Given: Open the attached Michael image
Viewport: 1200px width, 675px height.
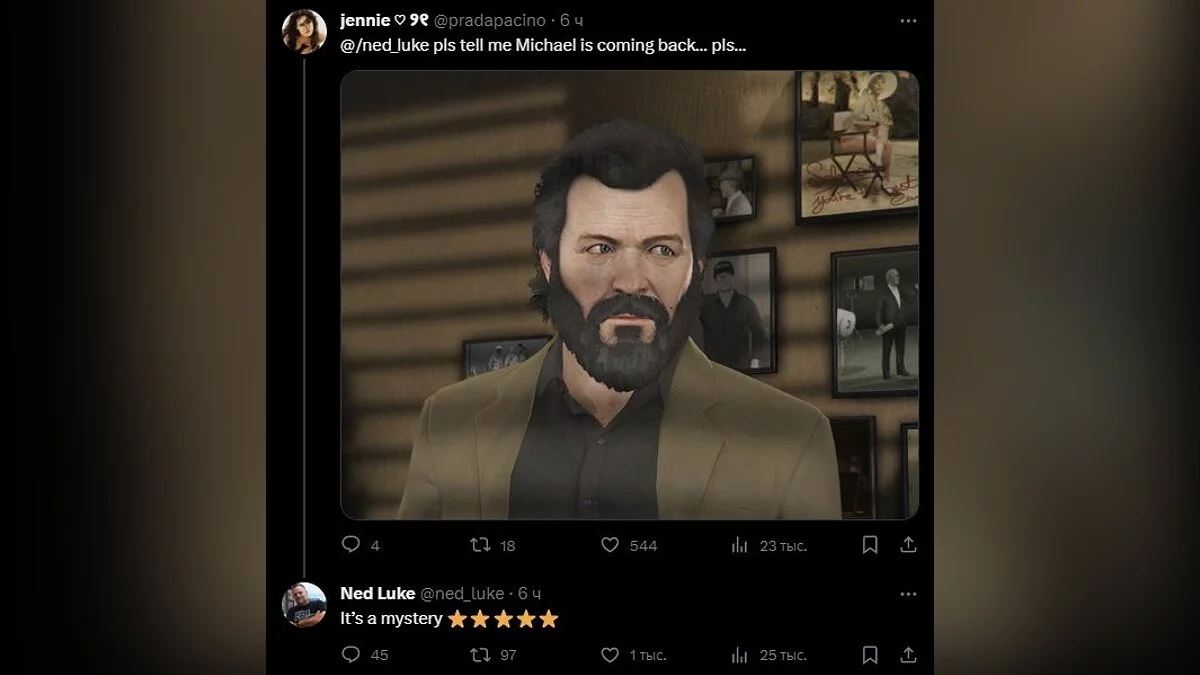Looking at the screenshot, I should pyautogui.click(x=629, y=295).
